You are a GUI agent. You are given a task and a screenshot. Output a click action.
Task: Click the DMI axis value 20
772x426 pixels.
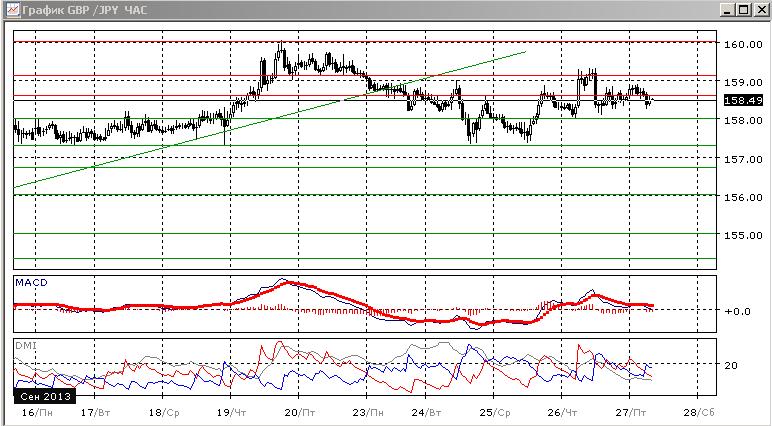[x=731, y=365]
